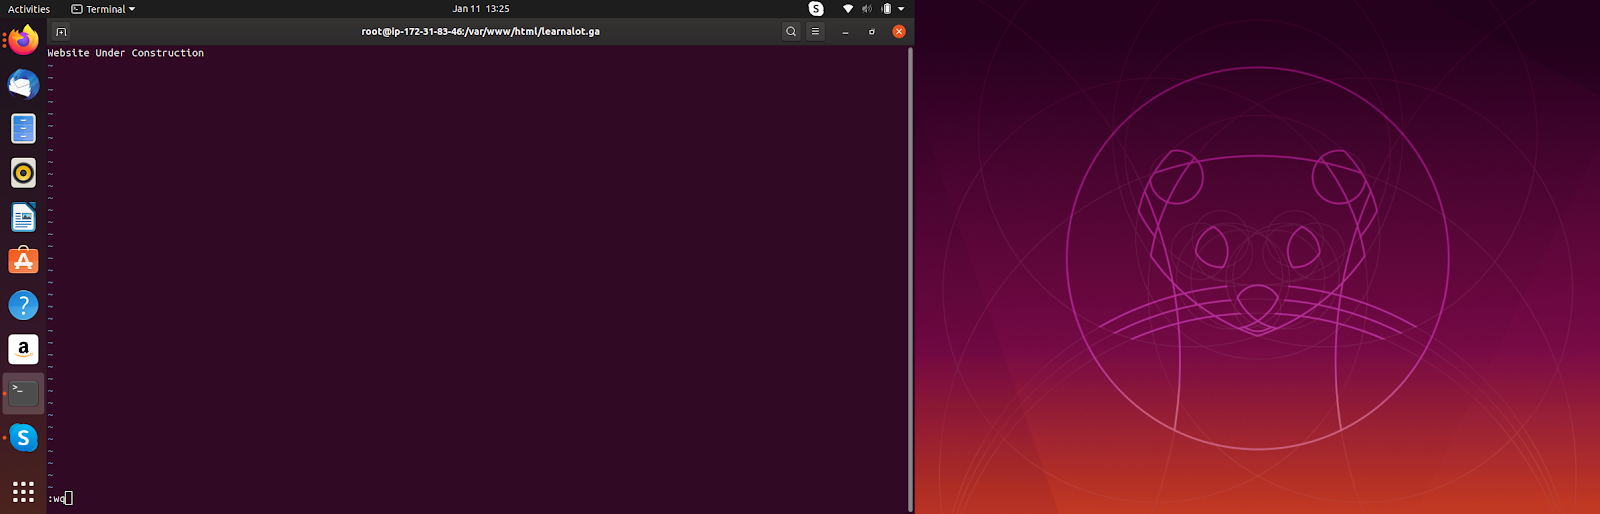Screen dimensions: 1600x514
Task: Open the Amazon dock icon
Action: pyautogui.click(x=24, y=349)
